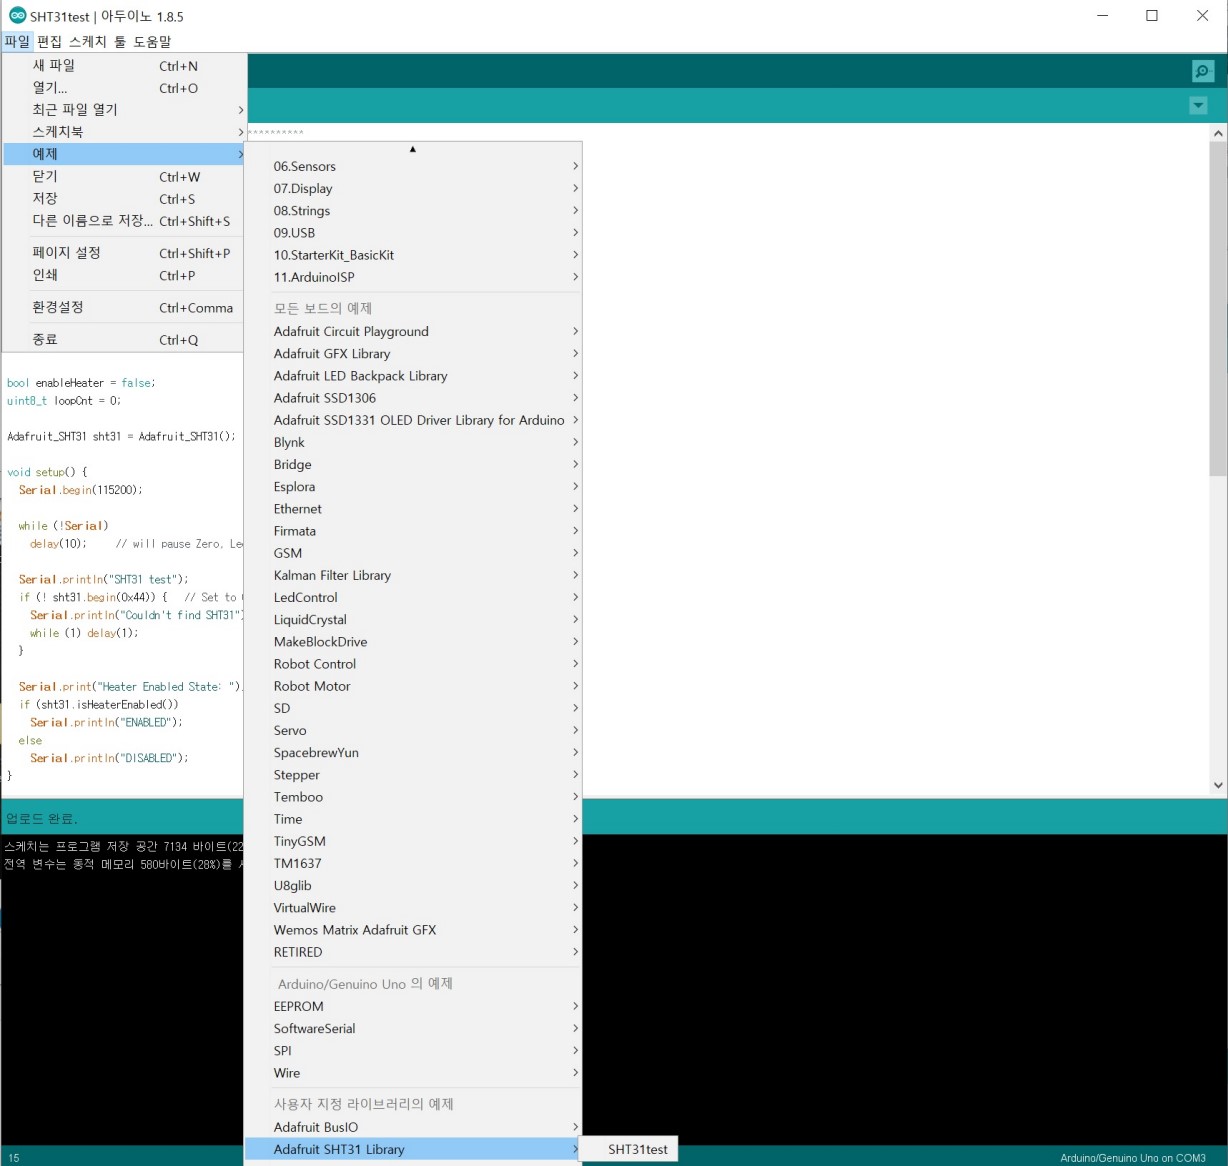The image size is (1228, 1166).
Task: Open Adafruit SSD1306 examples
Action: coord(413,398)
